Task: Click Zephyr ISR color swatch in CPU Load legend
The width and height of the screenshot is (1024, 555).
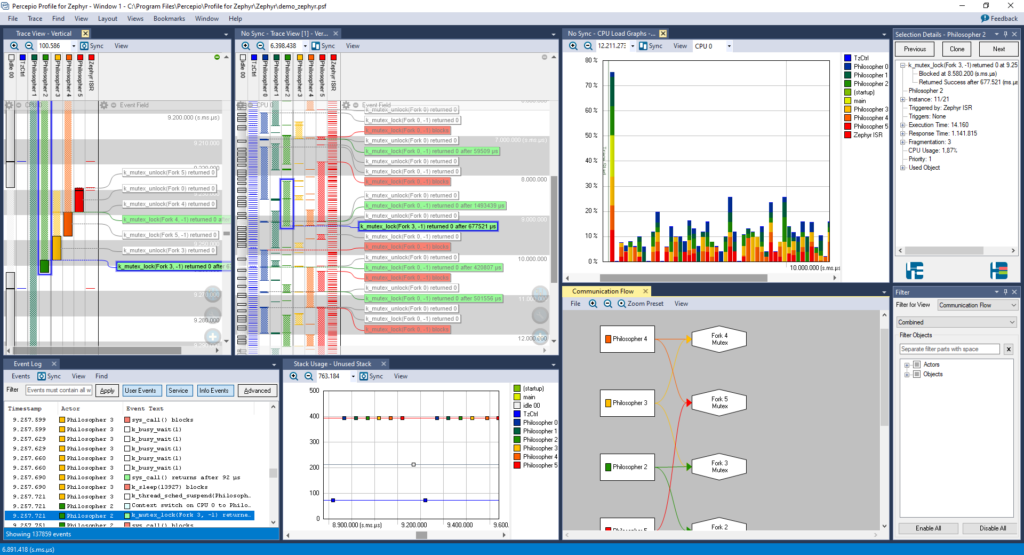Action: [848, 135]
